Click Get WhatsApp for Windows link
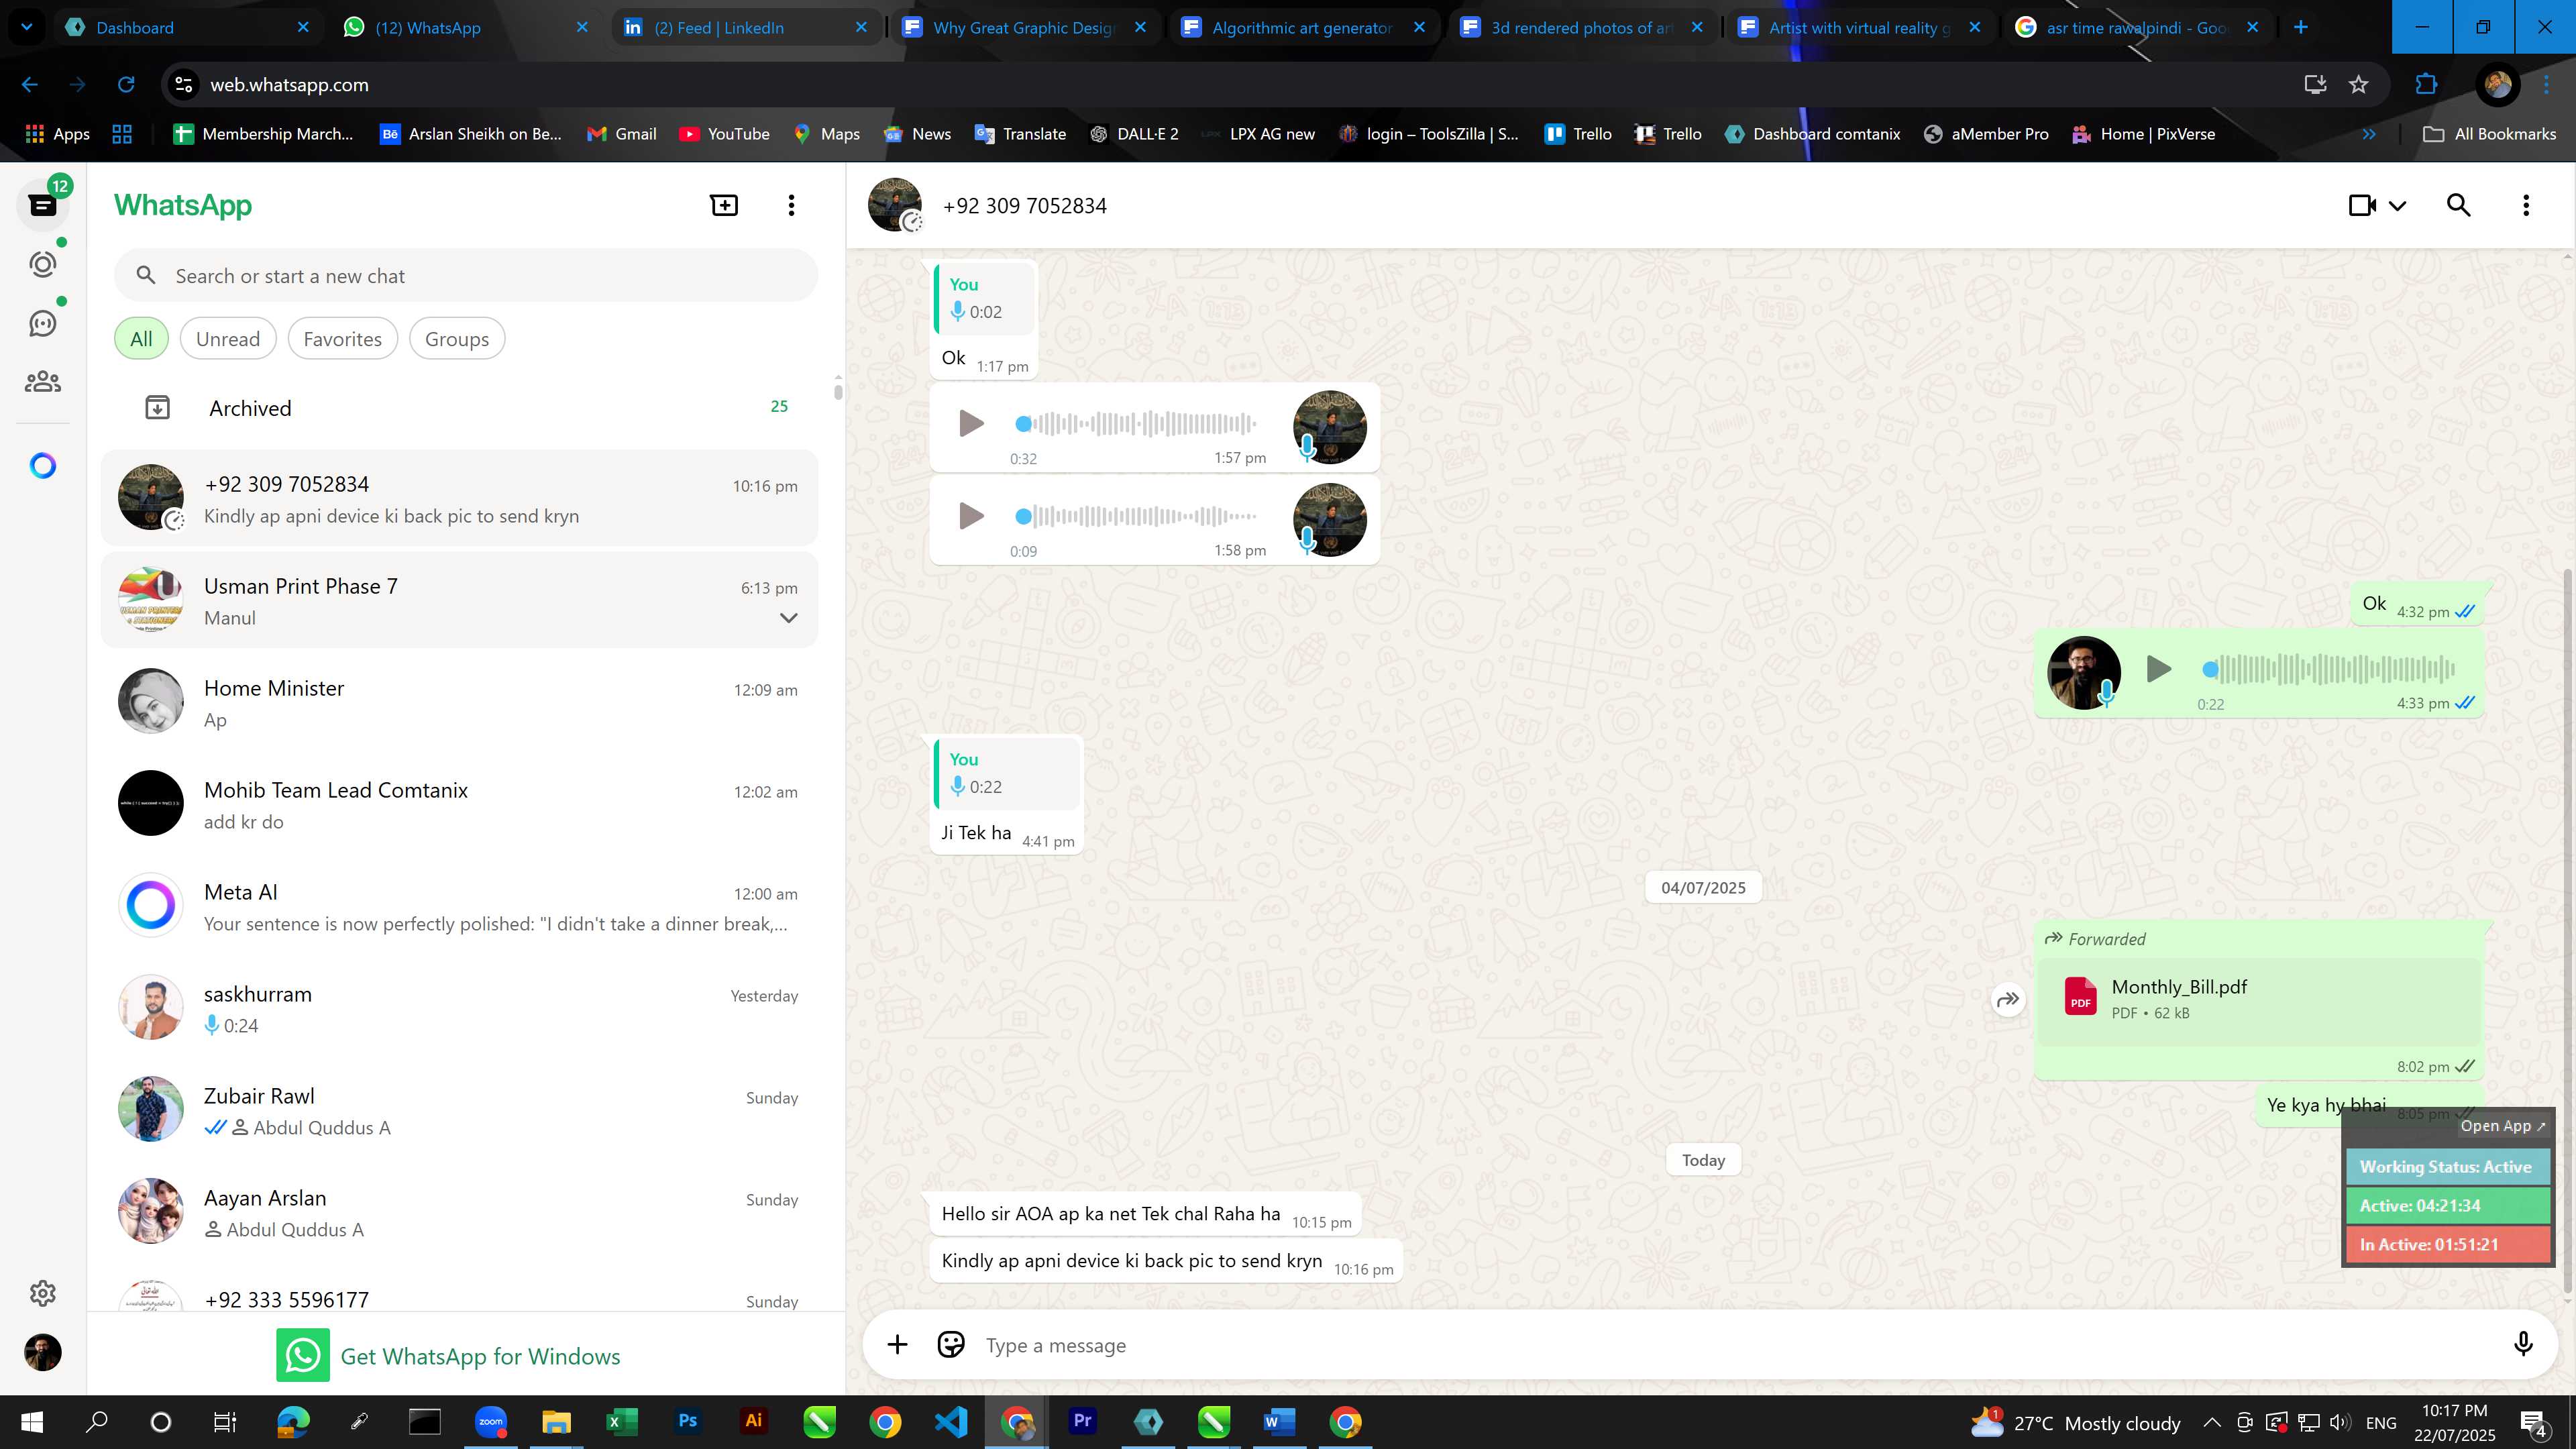 448,1356
